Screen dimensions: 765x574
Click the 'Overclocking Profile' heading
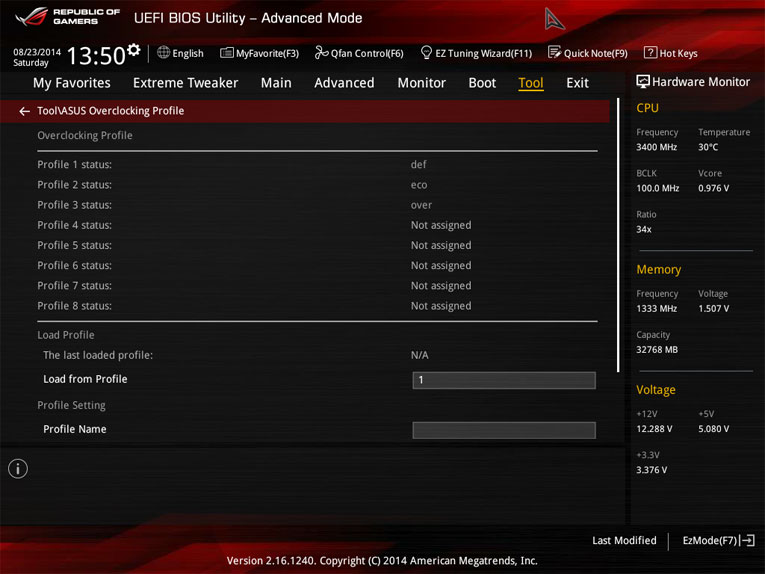point(85,136)
